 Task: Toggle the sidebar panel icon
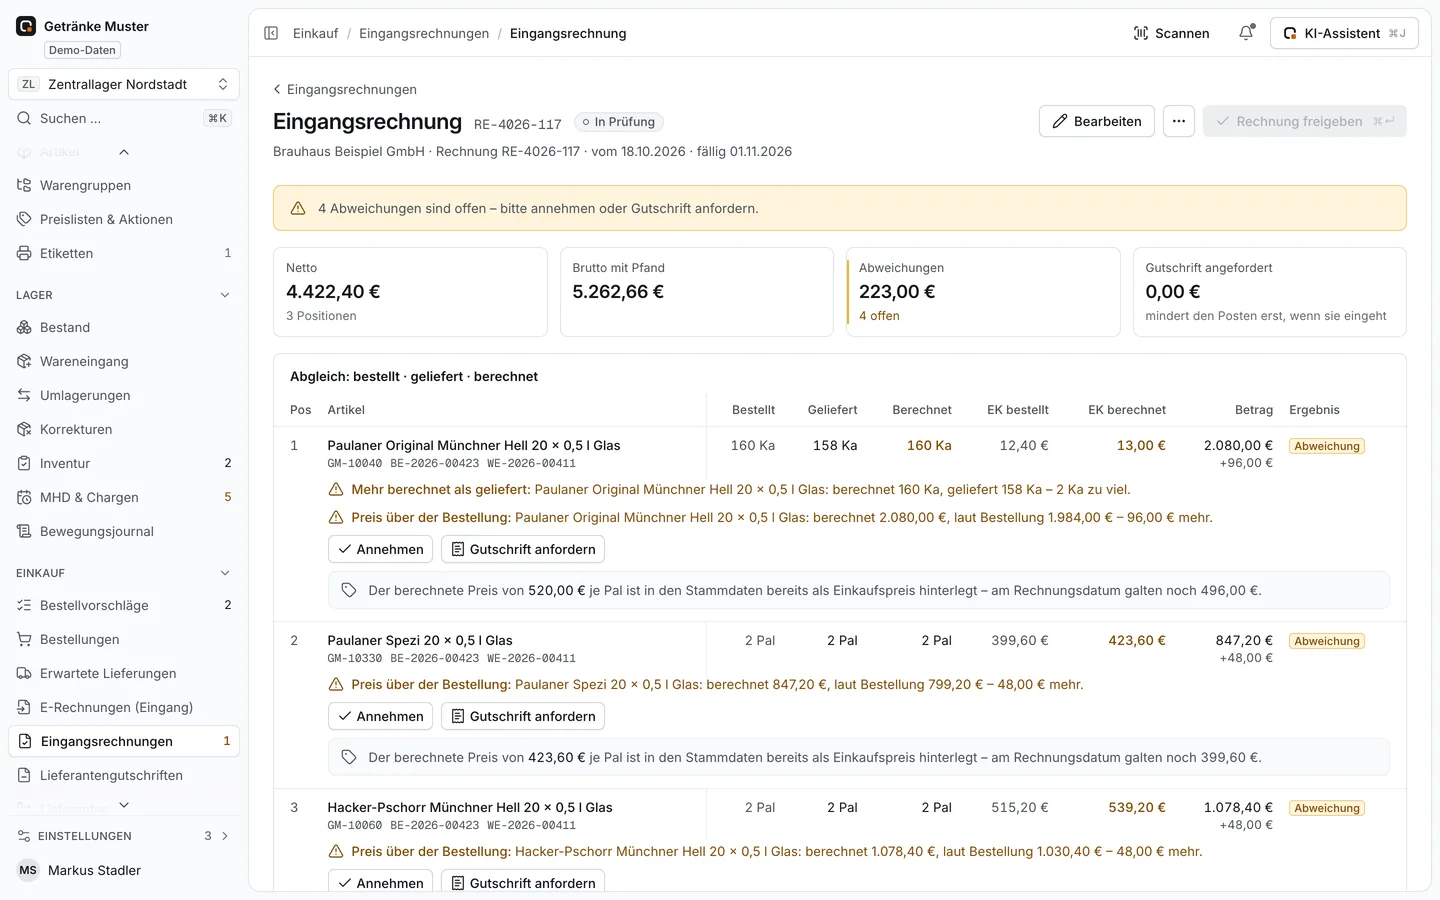click(x=271, y=33)
